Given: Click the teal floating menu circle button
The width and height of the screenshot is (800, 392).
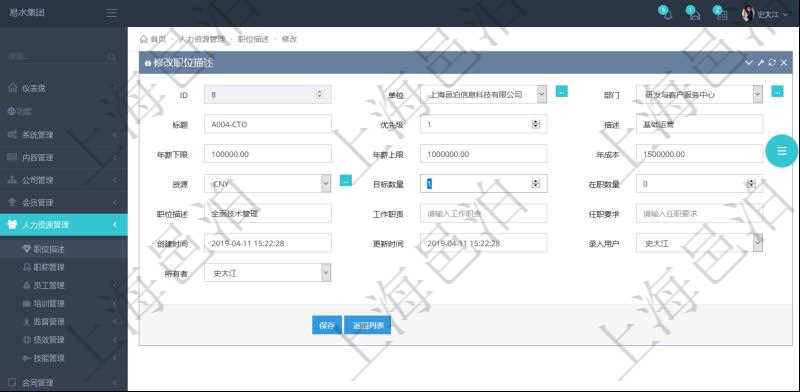Looking at the screenshot, I should [x=781, y=151].
